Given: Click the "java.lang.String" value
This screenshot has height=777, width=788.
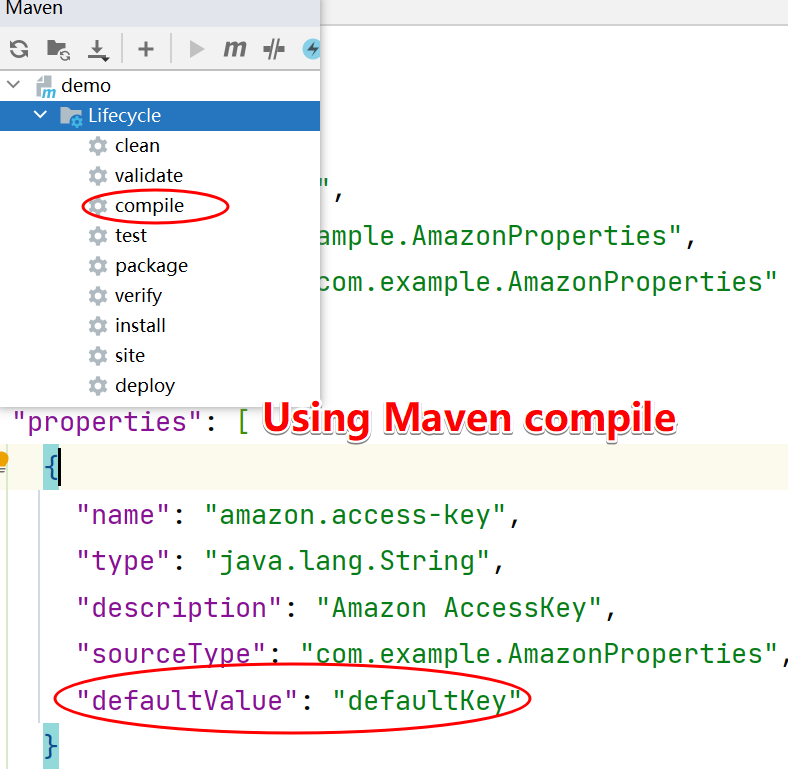Looking at the screenshot, I should coord(347,561).
